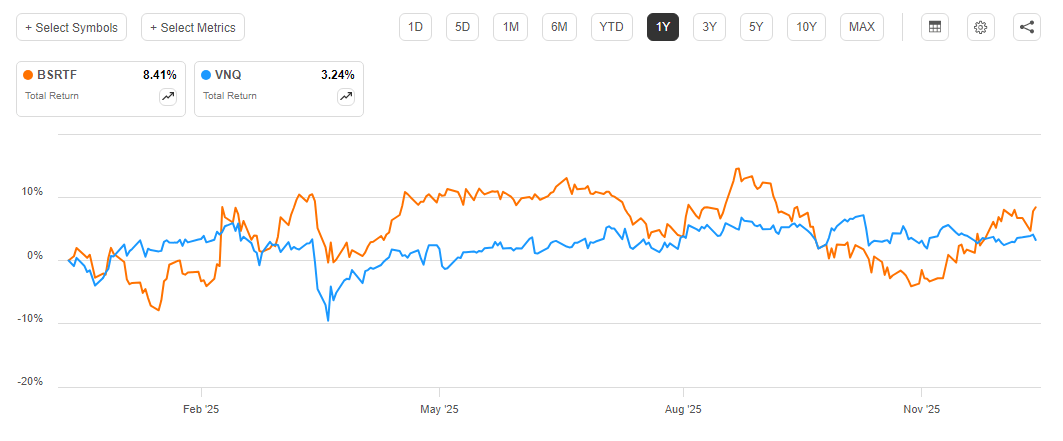The height and width of the screenshot is (441, 1063).
Task: Pick the 10Y time range
Action: coord(806,27)
